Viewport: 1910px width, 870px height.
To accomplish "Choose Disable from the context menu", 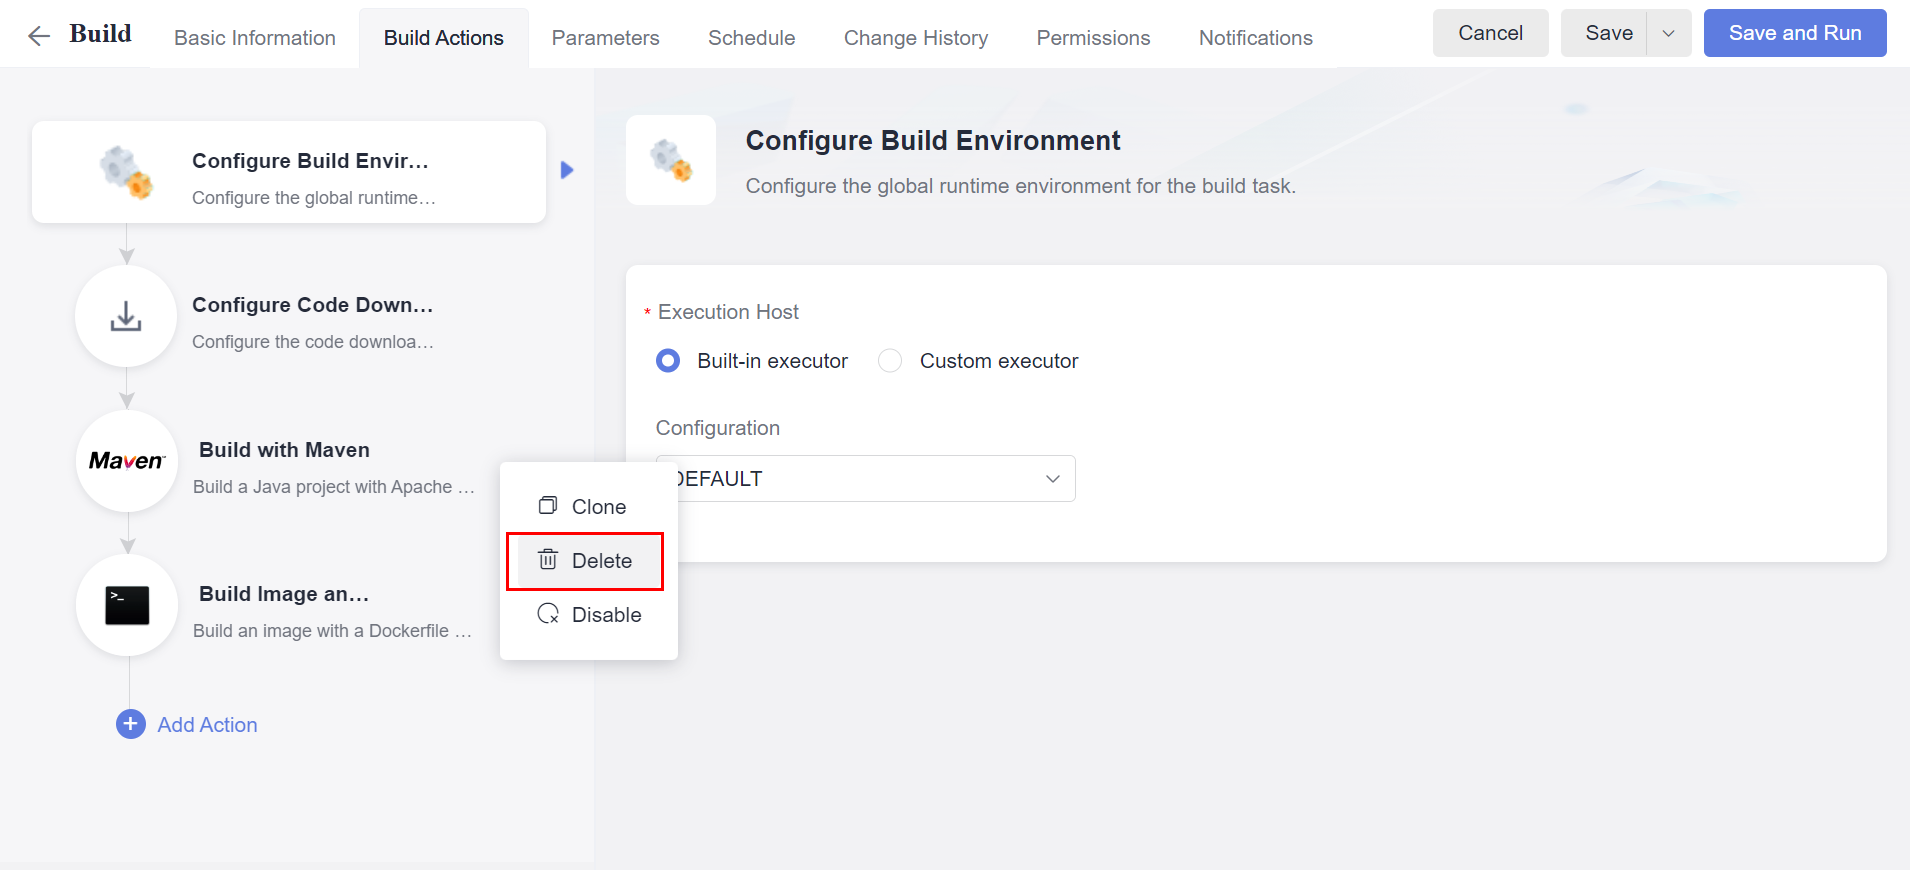I will point(605,615).
